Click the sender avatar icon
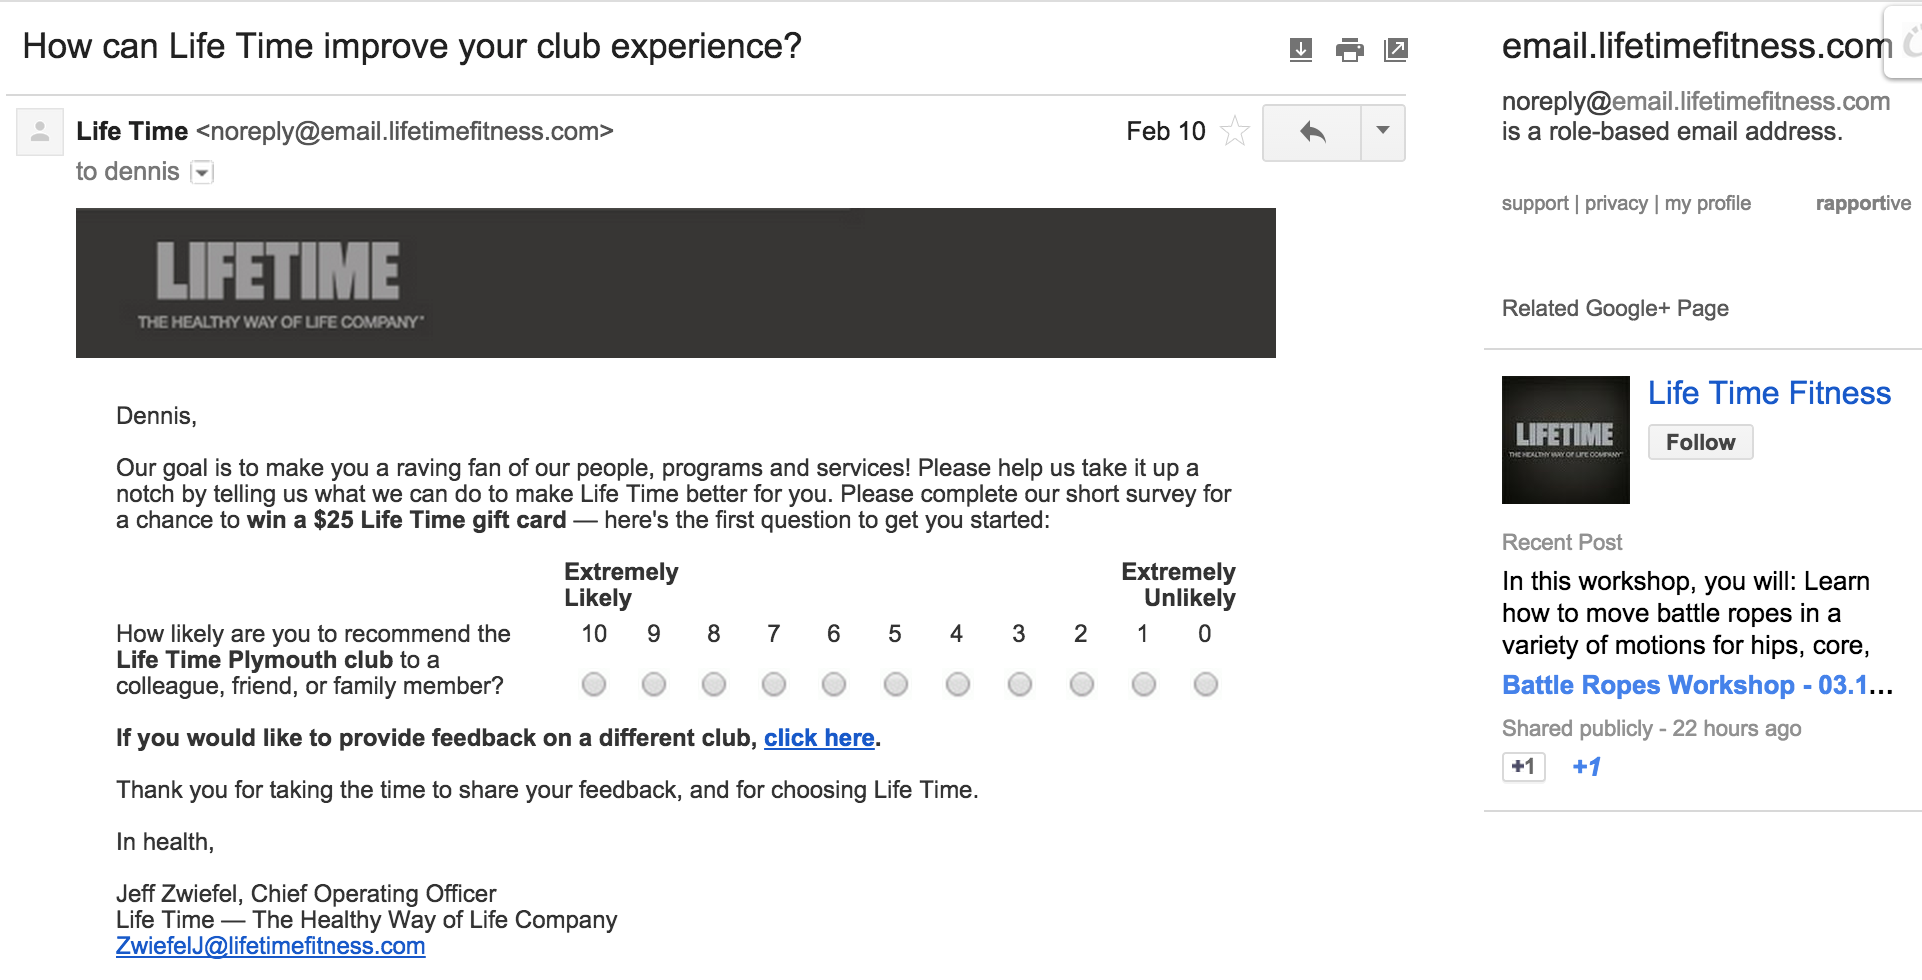This screenshot has height=980, width=1922. pyautogui.click(x=40, y=132)
